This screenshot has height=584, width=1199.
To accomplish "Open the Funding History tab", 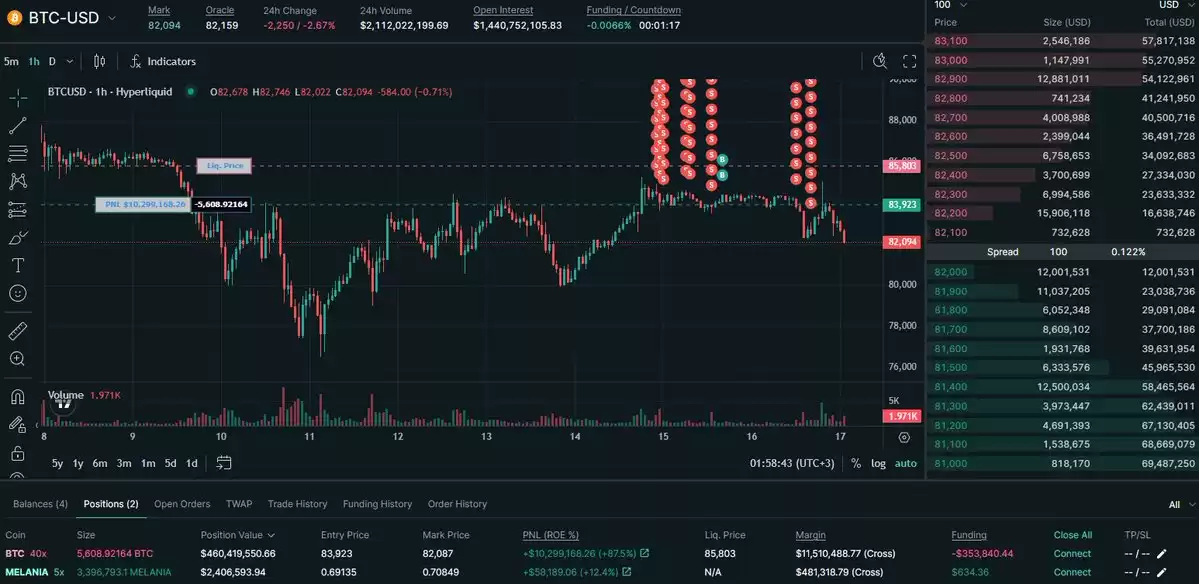I will (377, 504).
